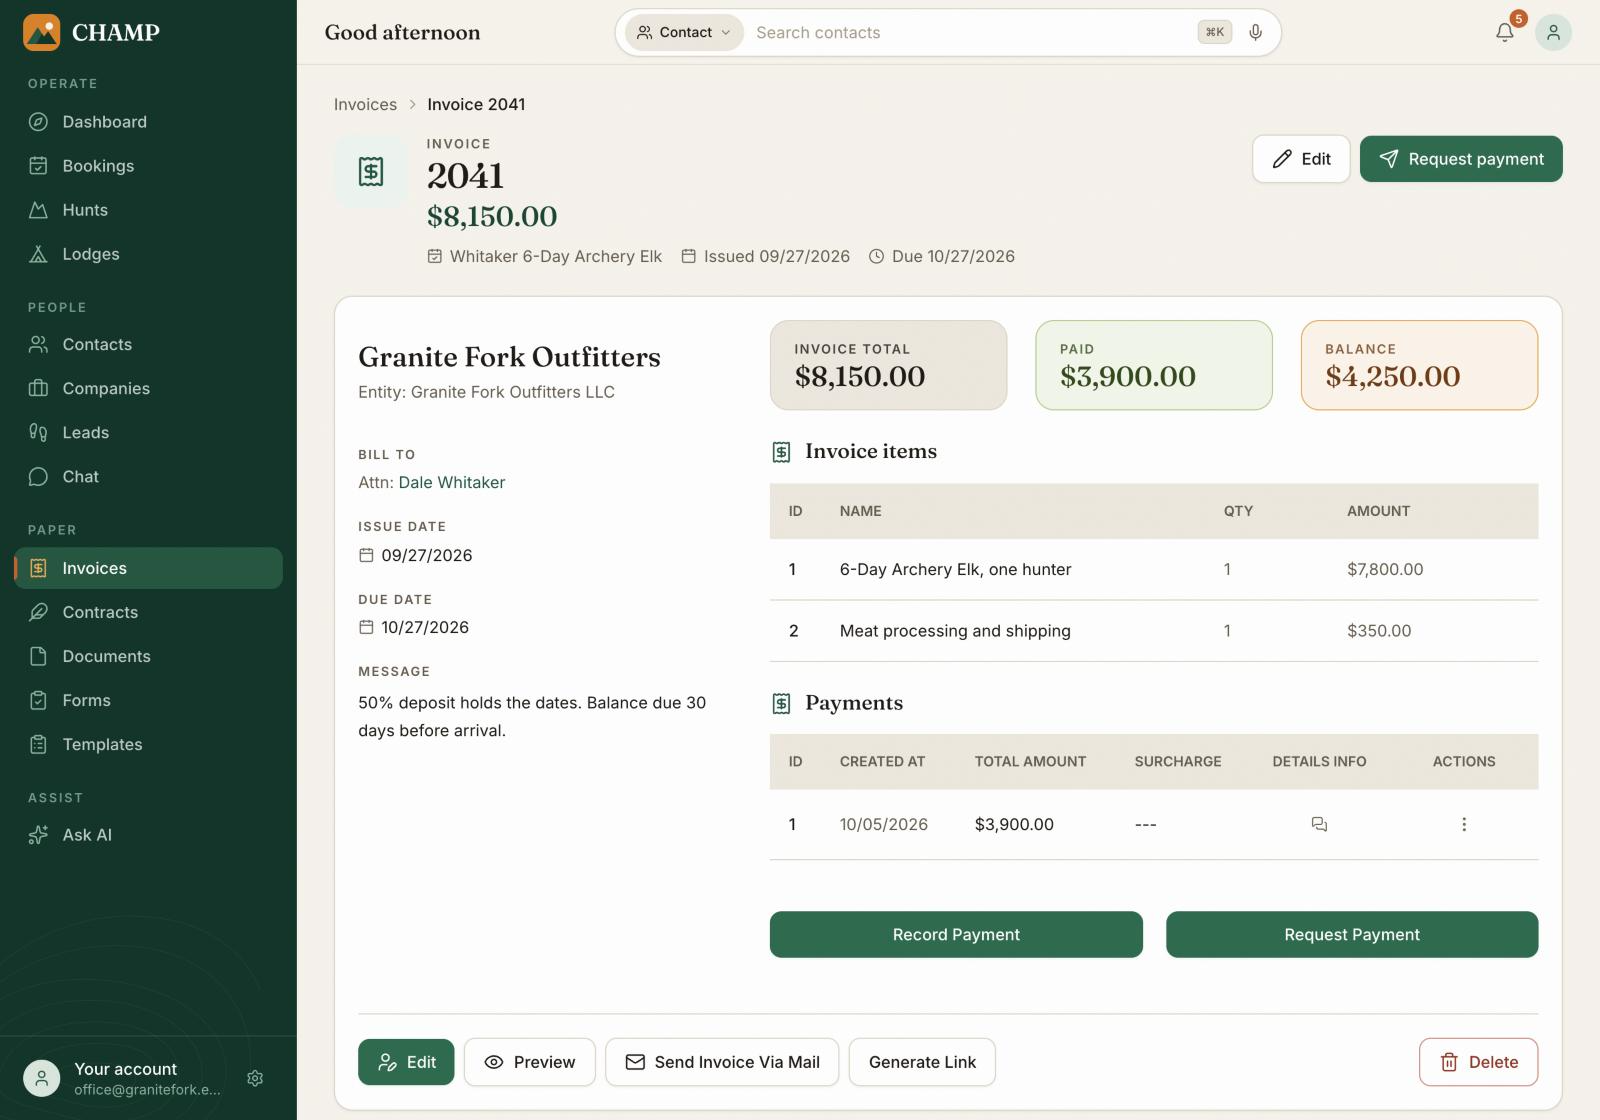The height and width of the screenshot is (1120, 1600).
Task: Open the user profile avatar menu
Action: (x=1553, y=33)
